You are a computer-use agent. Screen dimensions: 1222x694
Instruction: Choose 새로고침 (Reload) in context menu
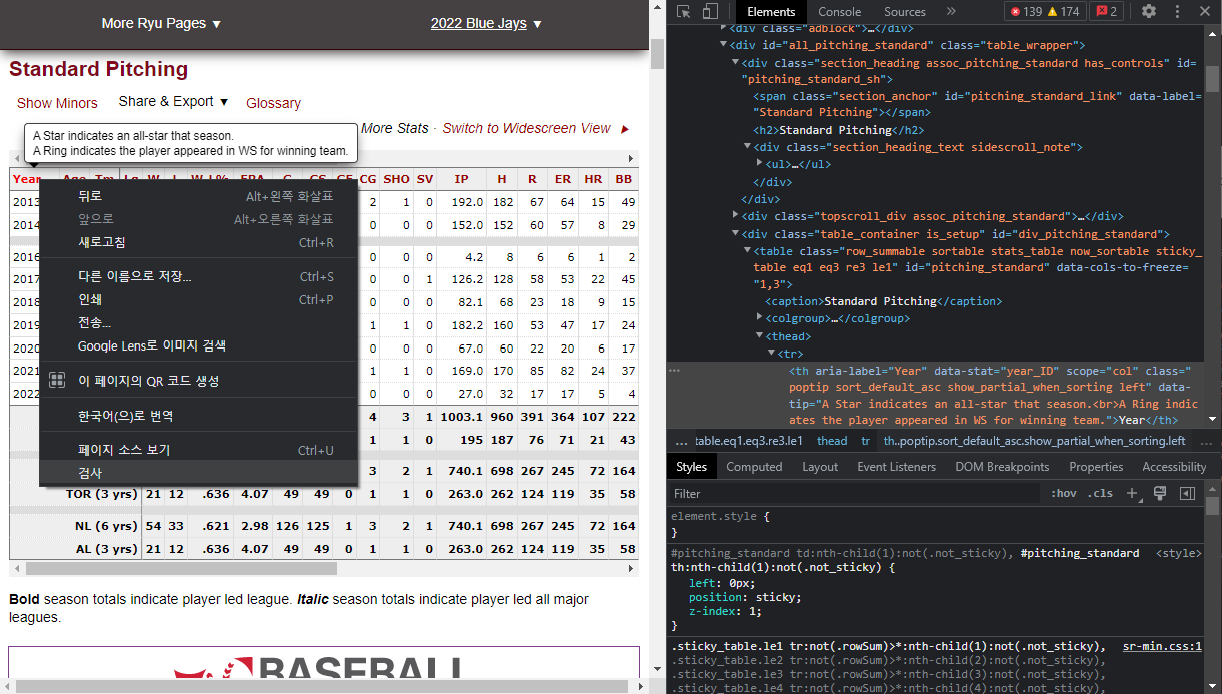198,242
